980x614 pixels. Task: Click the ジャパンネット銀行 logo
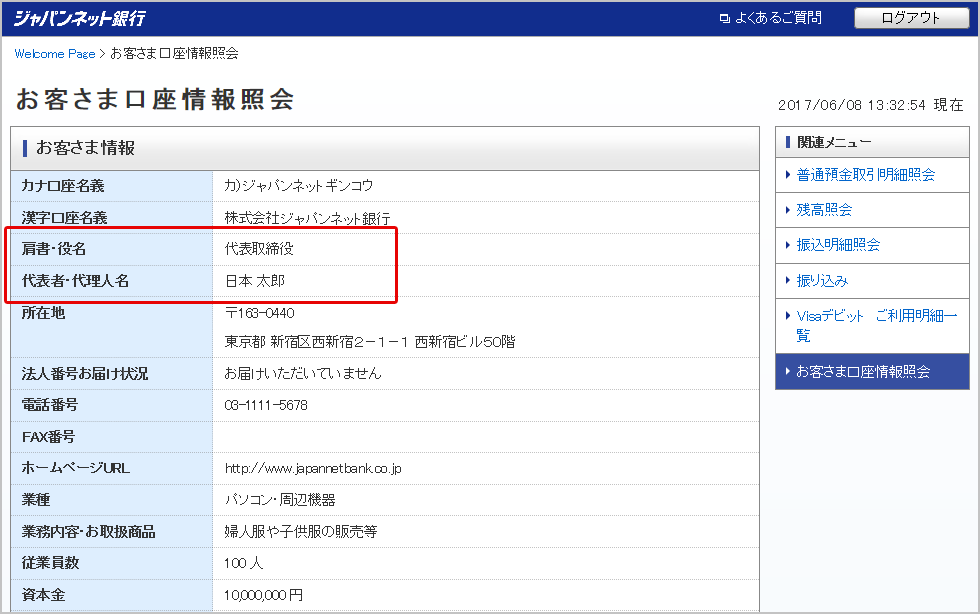click(x=80, y=18)
